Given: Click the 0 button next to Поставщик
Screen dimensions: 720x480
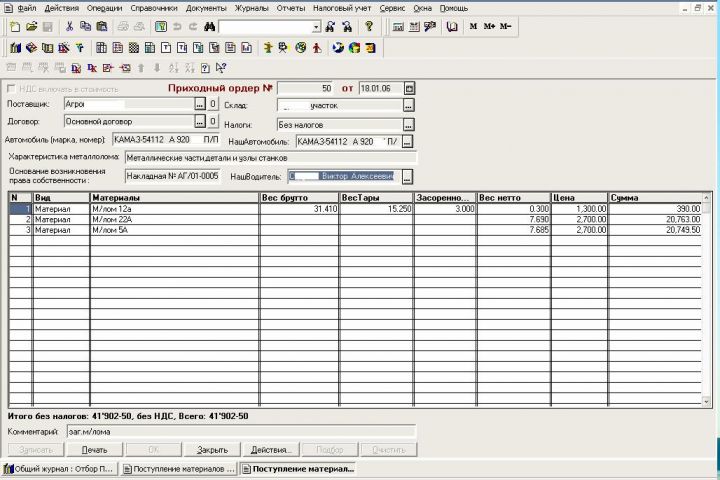Looking at the screenshot, I should (x=213, y=104).
